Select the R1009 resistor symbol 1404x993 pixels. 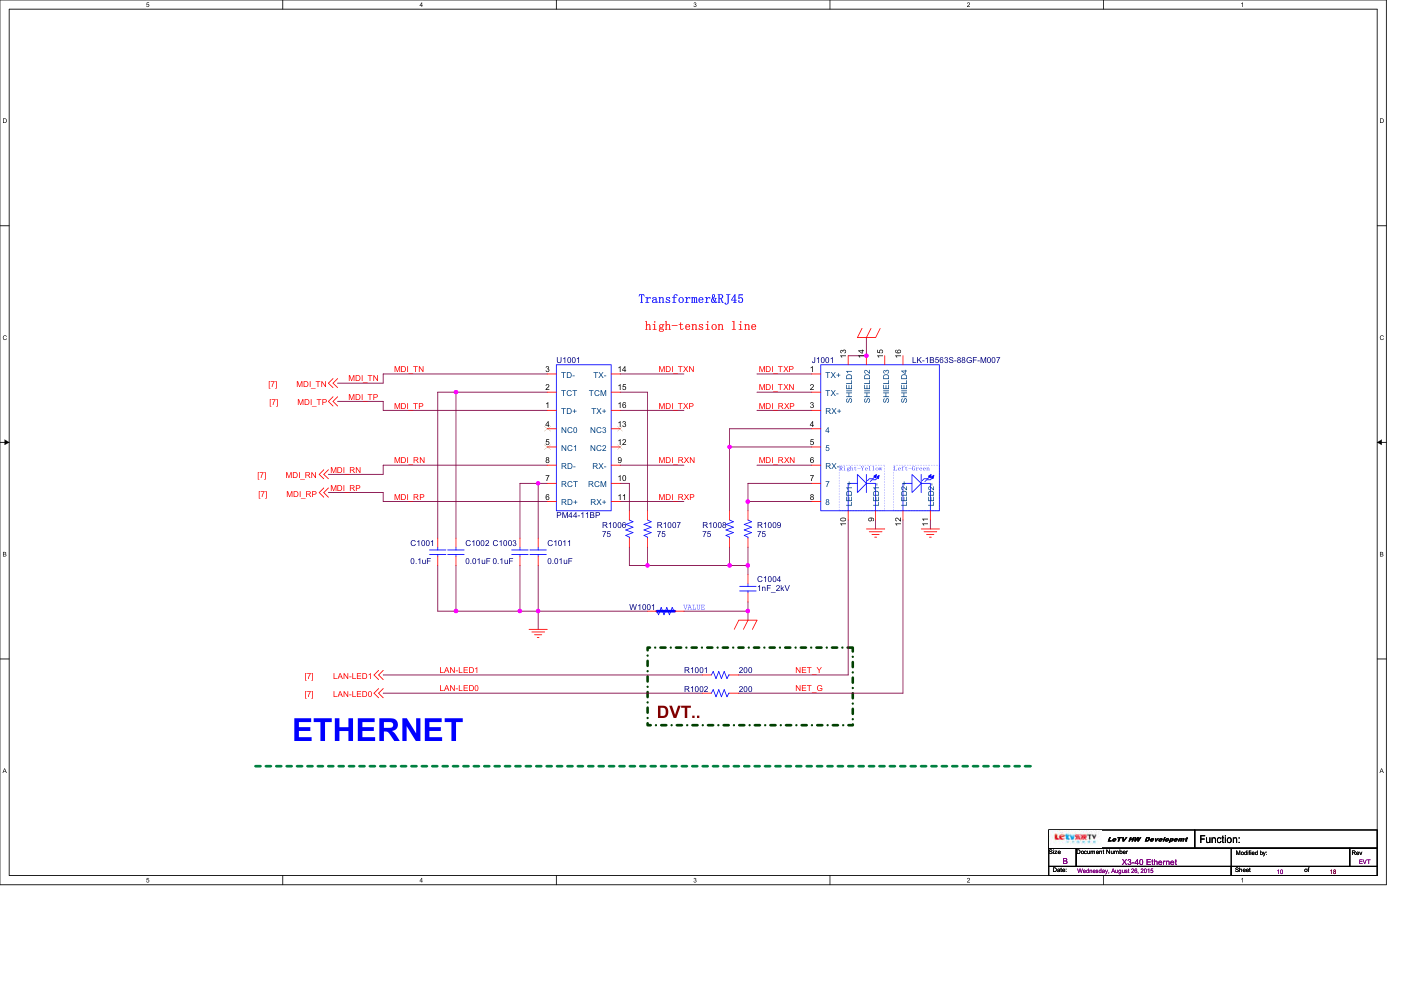[747, 529]
